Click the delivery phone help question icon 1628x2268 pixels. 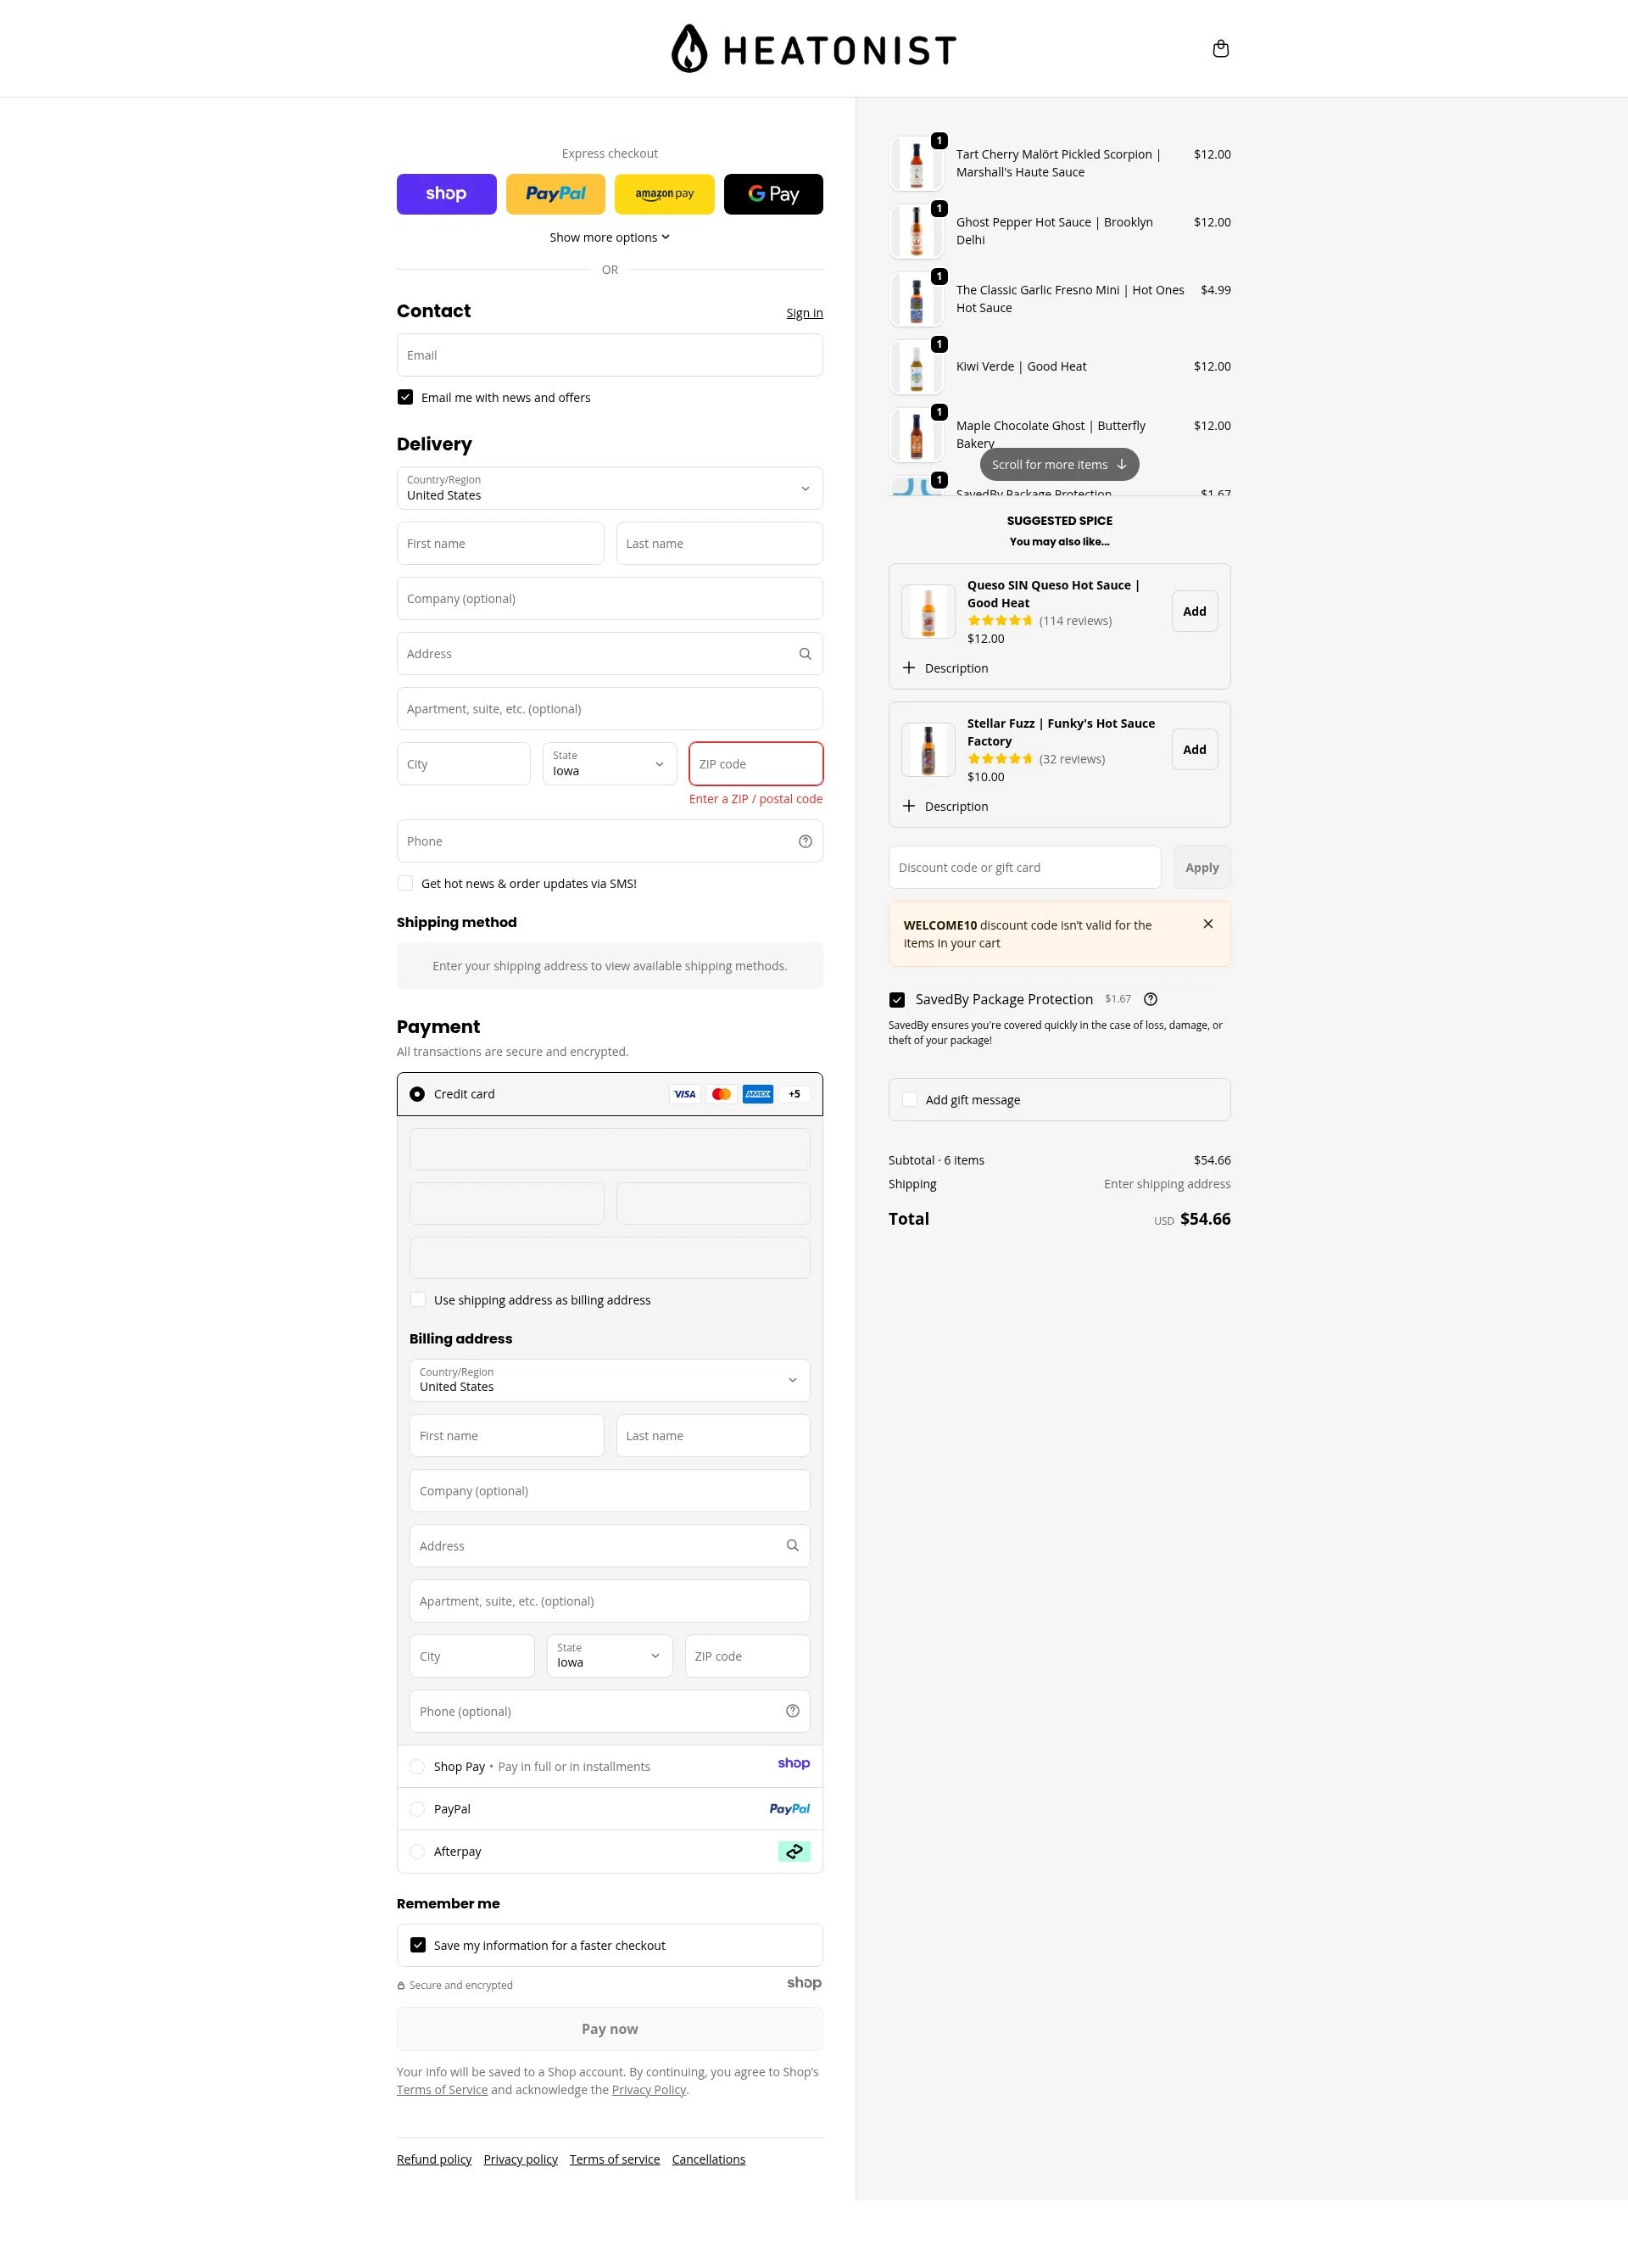(x=805, y=842)
